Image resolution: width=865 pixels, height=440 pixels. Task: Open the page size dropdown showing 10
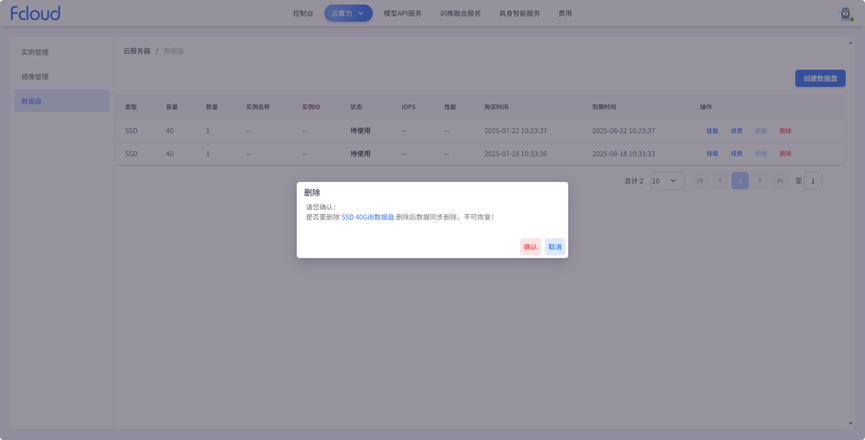[x=668, y=180]
